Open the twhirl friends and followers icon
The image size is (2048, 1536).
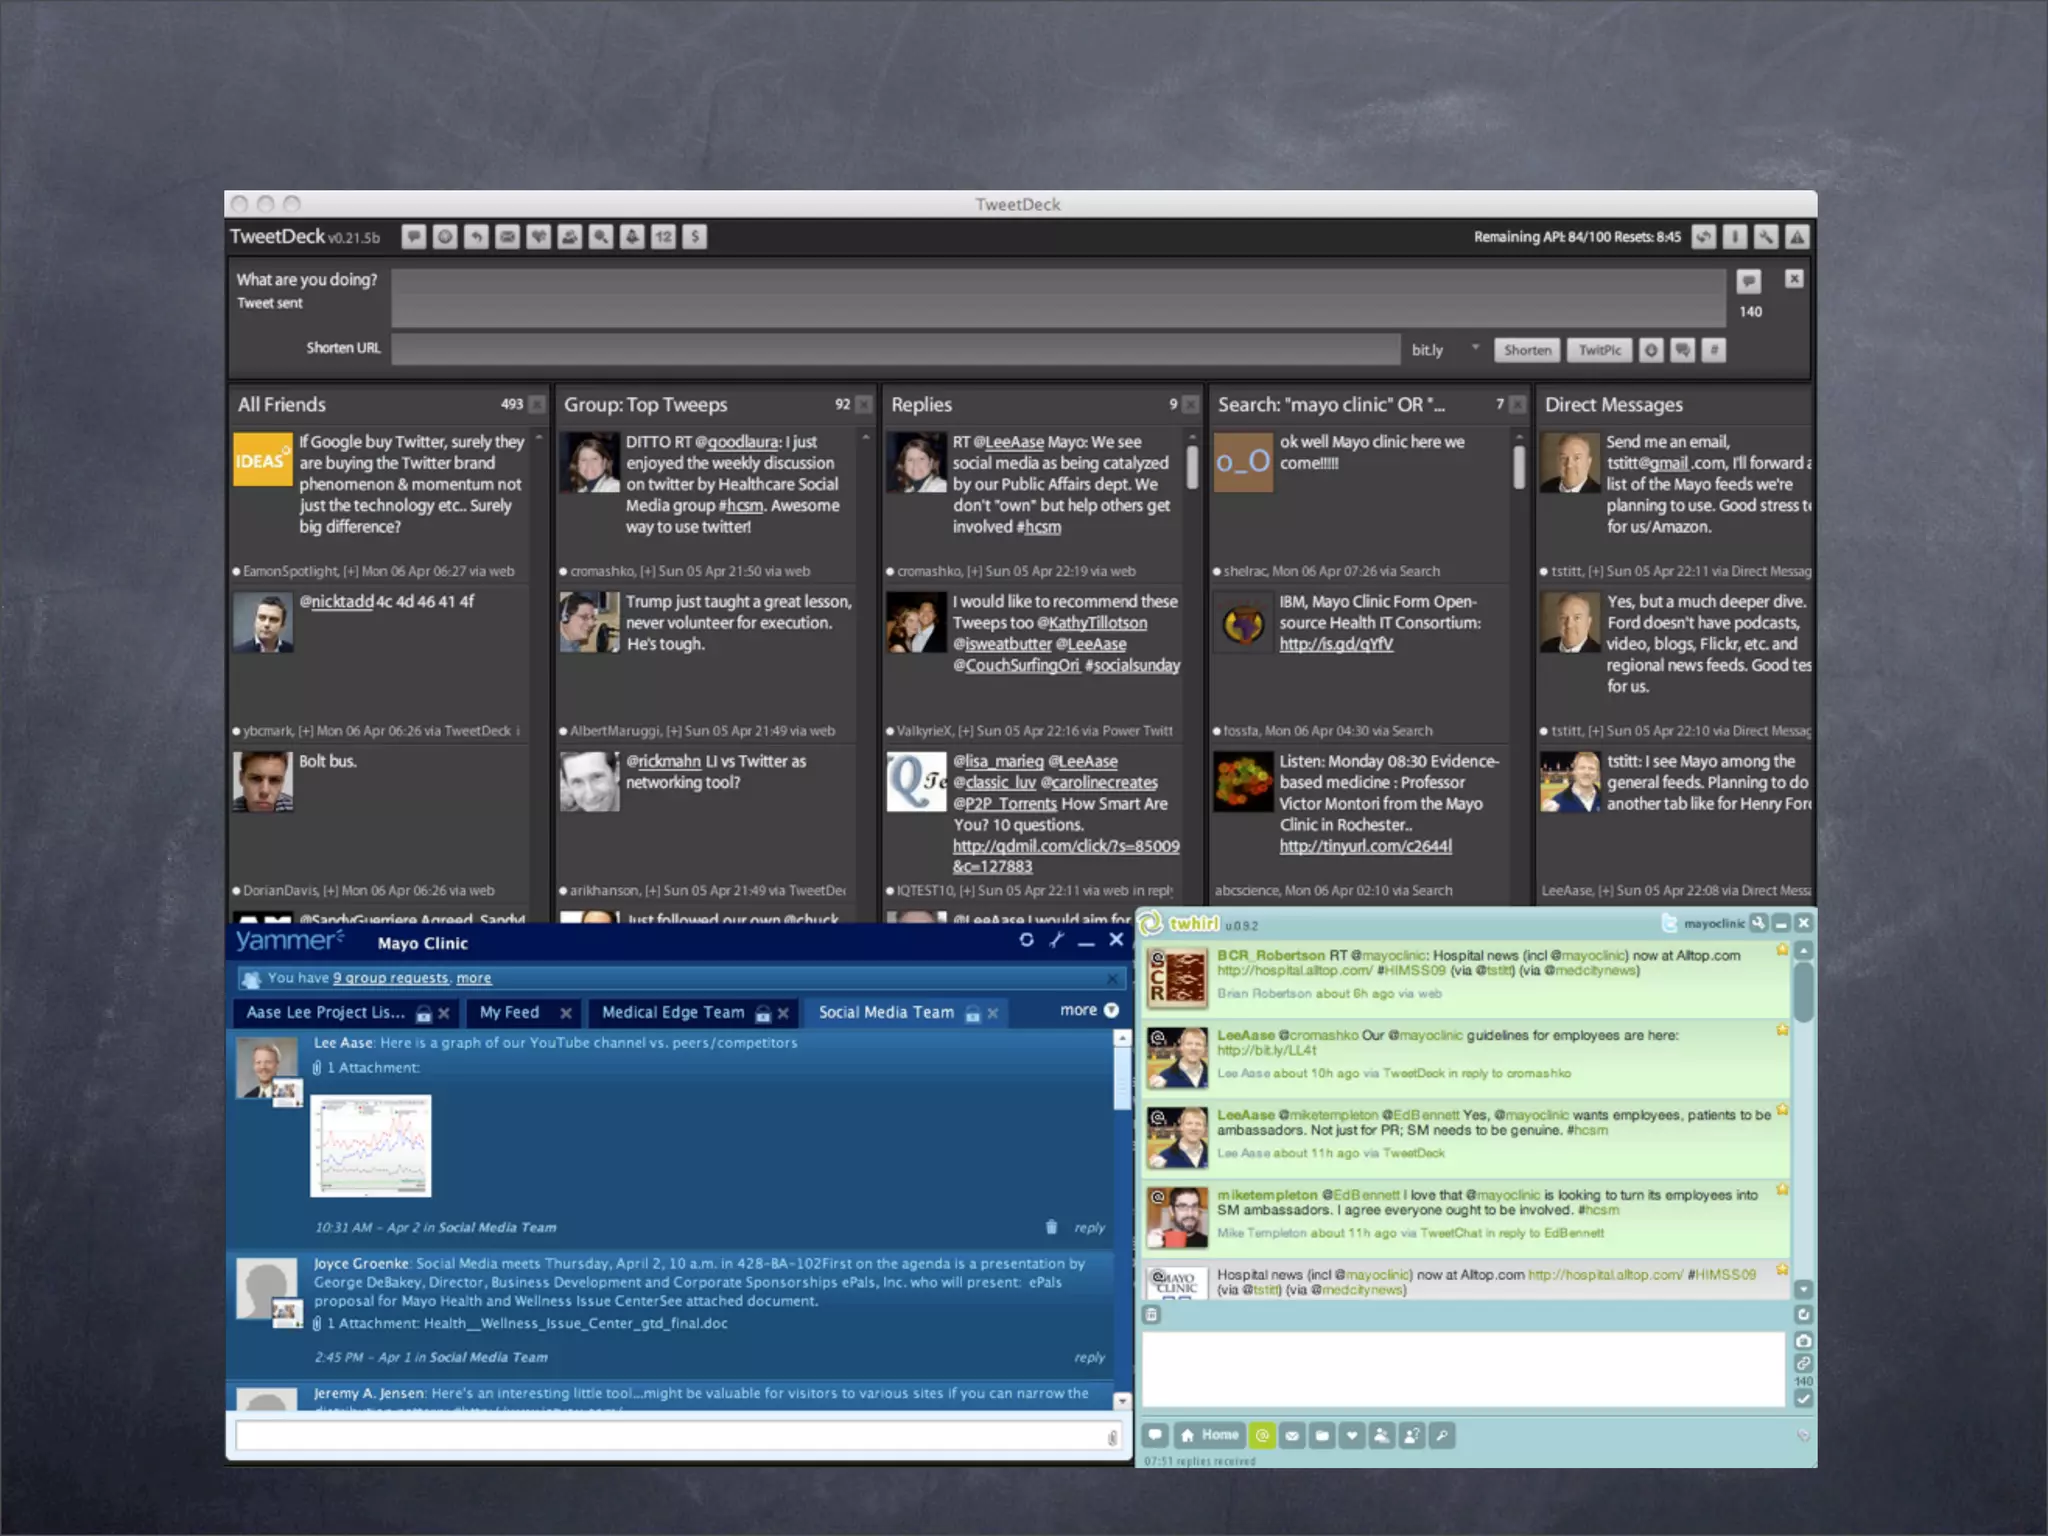point(1382,1435)
